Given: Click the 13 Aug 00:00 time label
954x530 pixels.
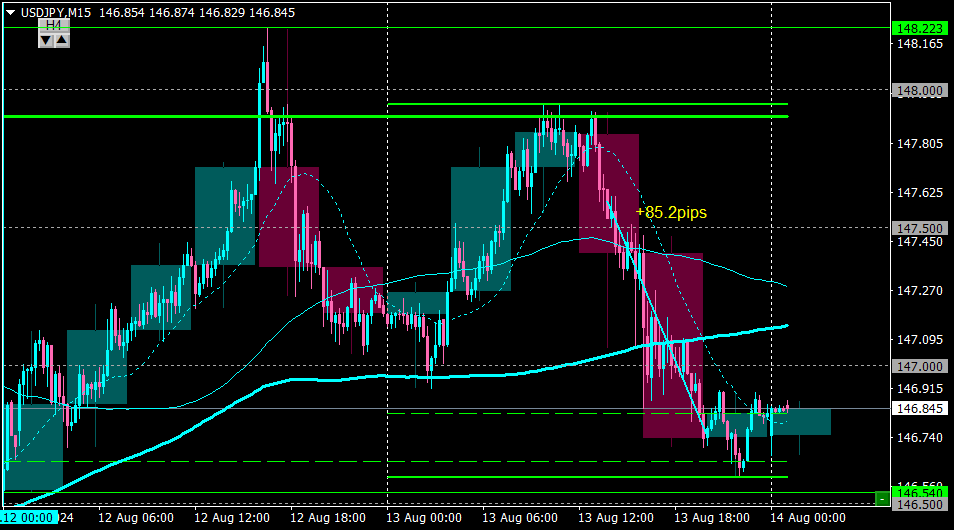Looking at the screenshot, I should (x=424, y=518).
